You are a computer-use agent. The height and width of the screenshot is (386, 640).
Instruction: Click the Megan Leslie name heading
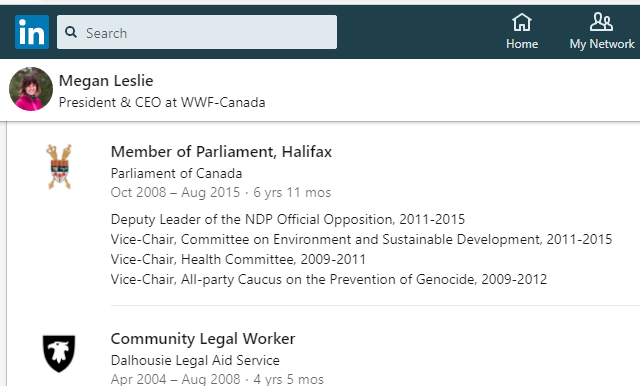point(106,81)
